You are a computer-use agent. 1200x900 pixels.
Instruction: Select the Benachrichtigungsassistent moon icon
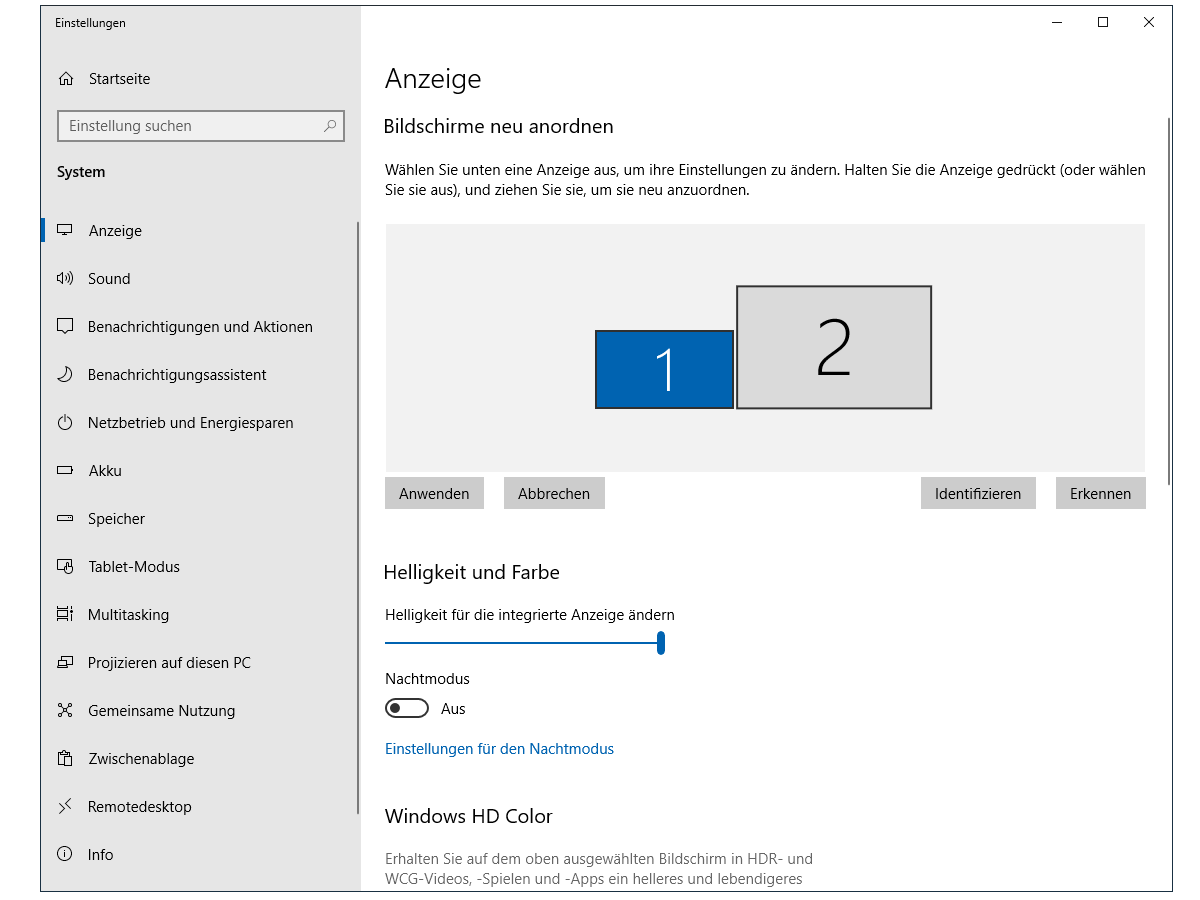(x=66, y=375)
